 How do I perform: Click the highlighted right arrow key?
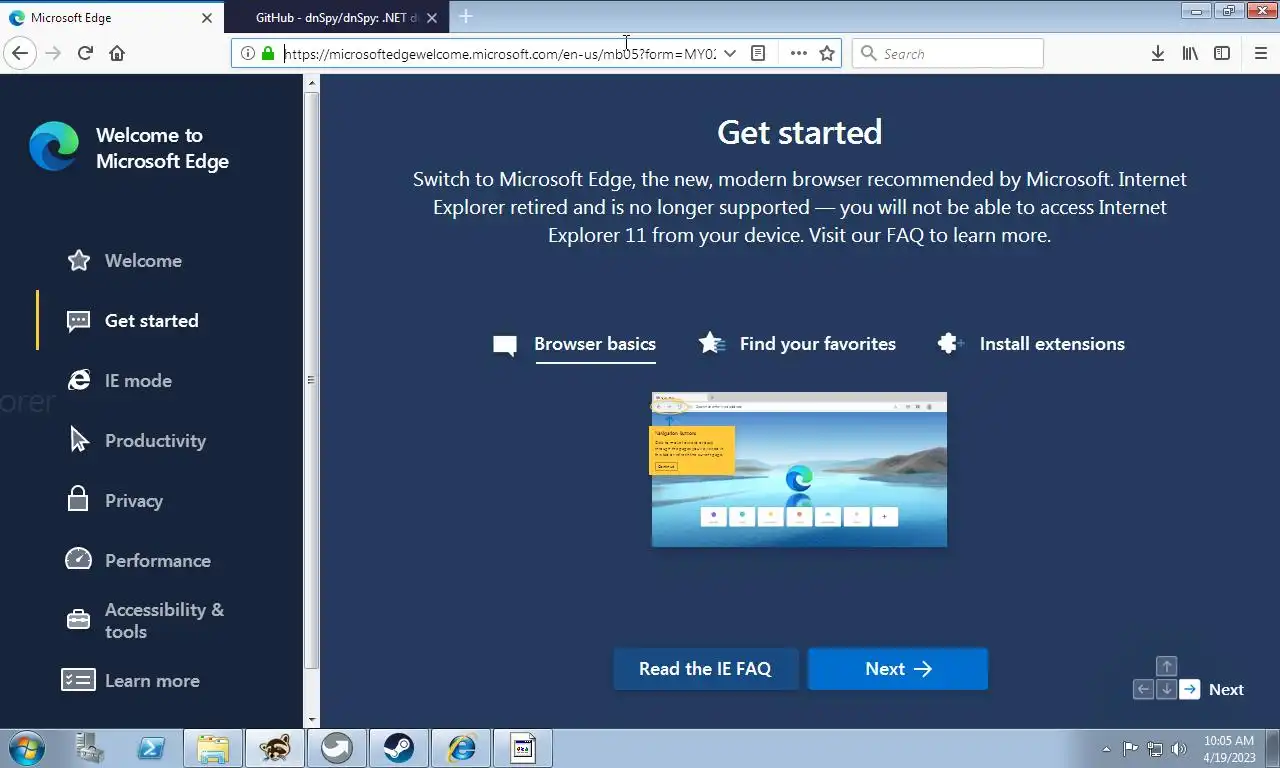tap(1189, 689)
